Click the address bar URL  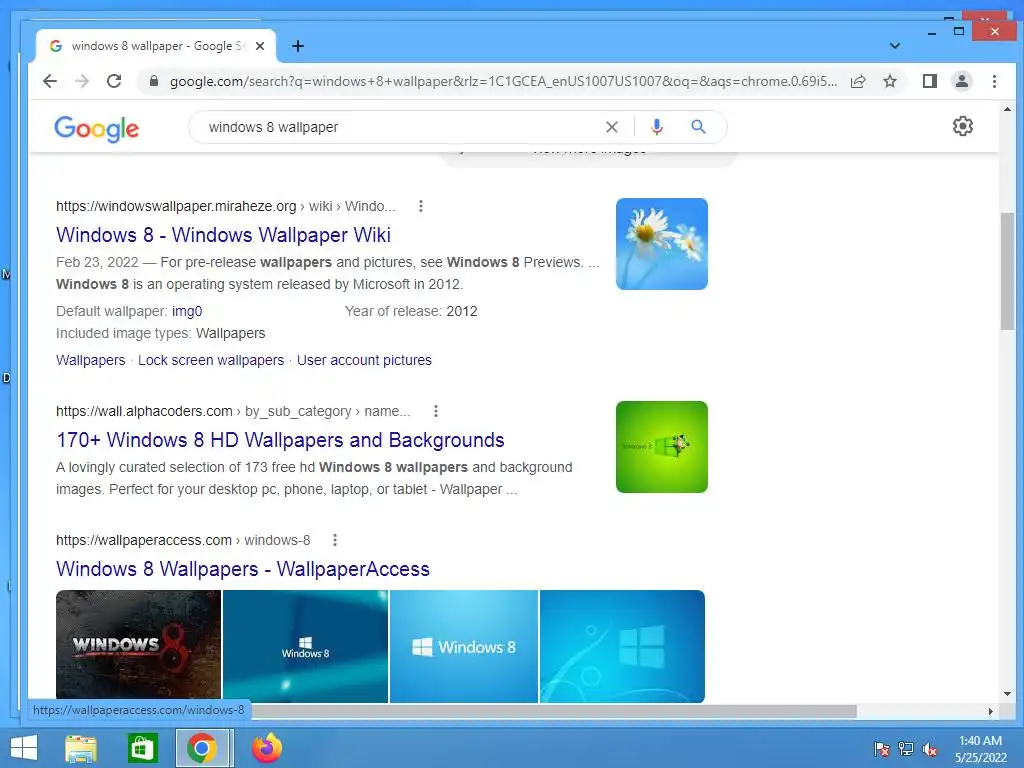(x=503, y=81)
